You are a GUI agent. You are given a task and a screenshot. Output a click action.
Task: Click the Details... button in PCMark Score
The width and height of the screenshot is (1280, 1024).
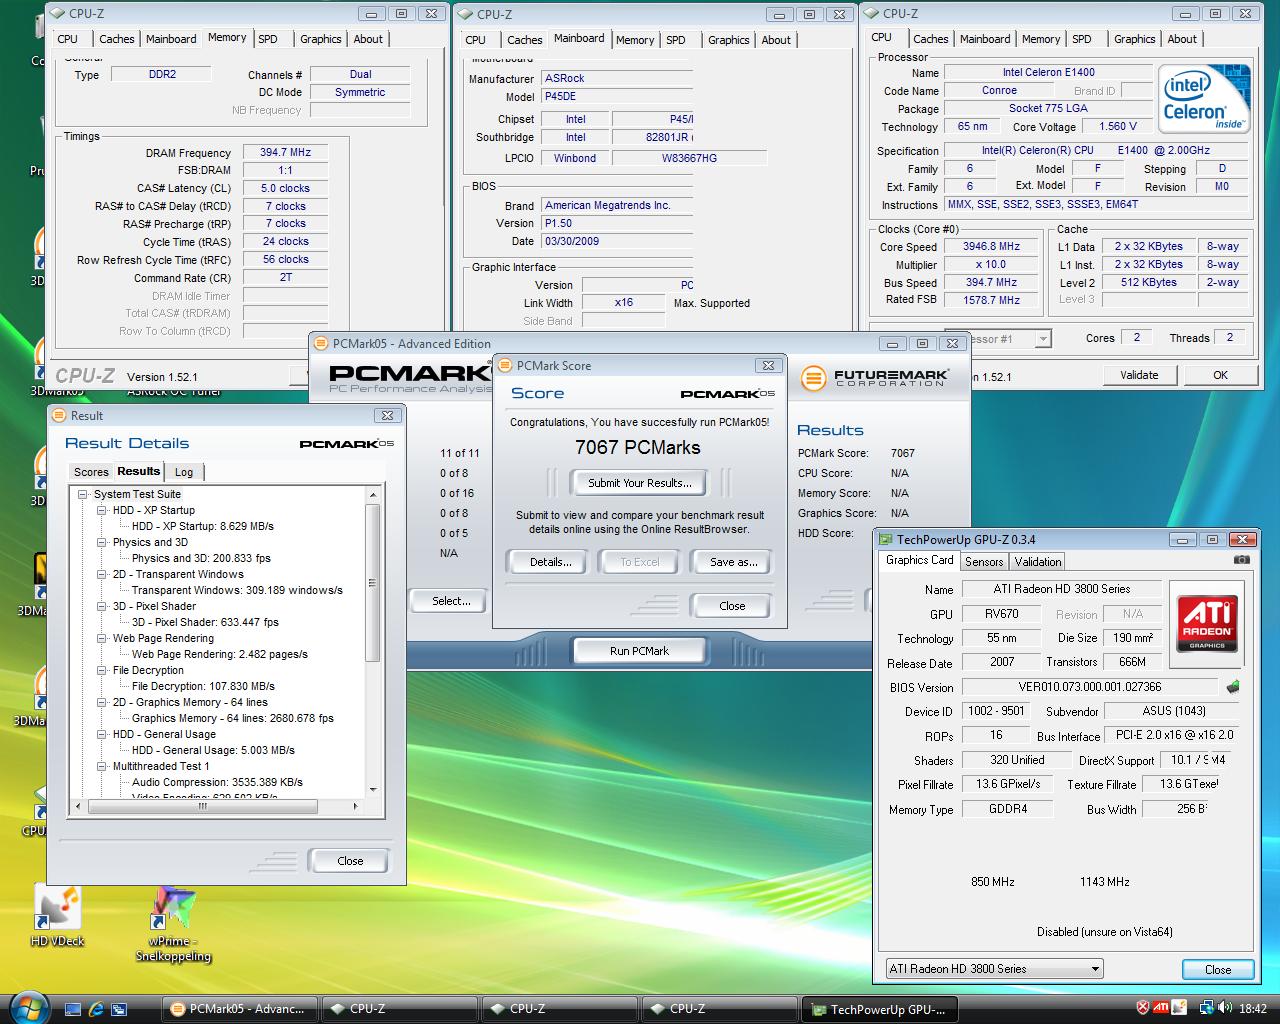[x=551, y=562]
